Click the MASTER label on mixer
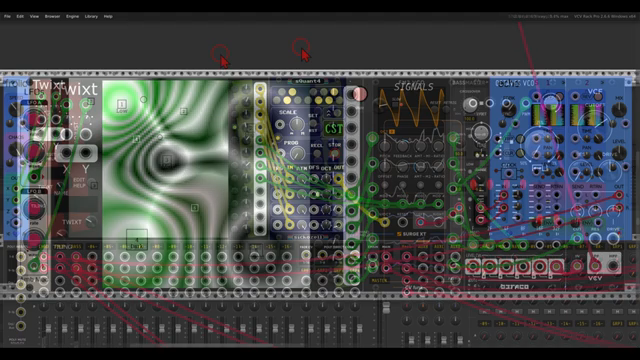Image resolution: width=640 pixels, height=360 pixels. 380,280
